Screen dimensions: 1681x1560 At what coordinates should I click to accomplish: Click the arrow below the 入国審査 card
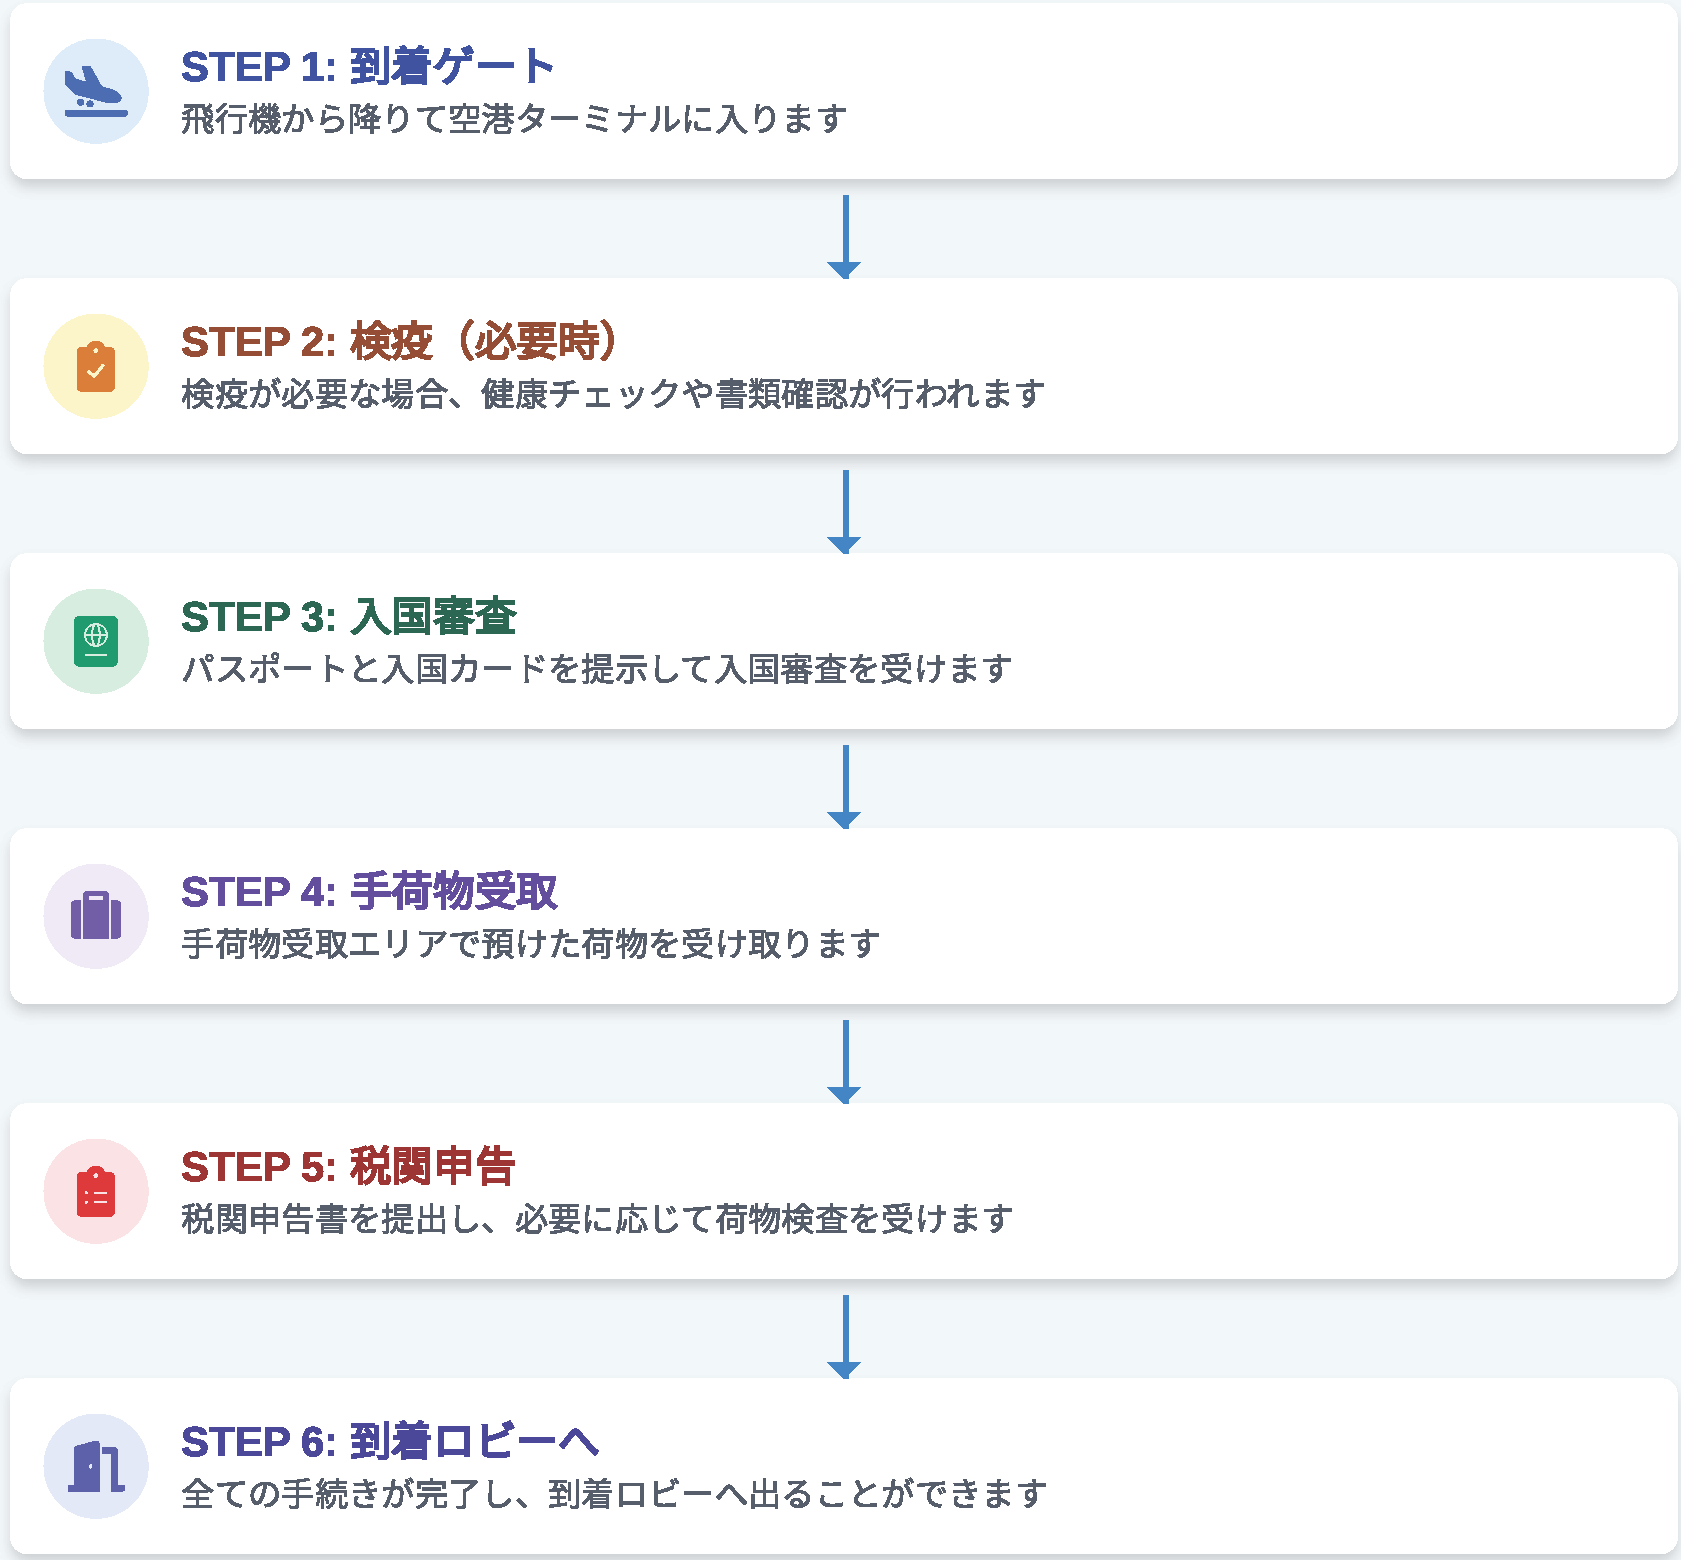(845, 787)
